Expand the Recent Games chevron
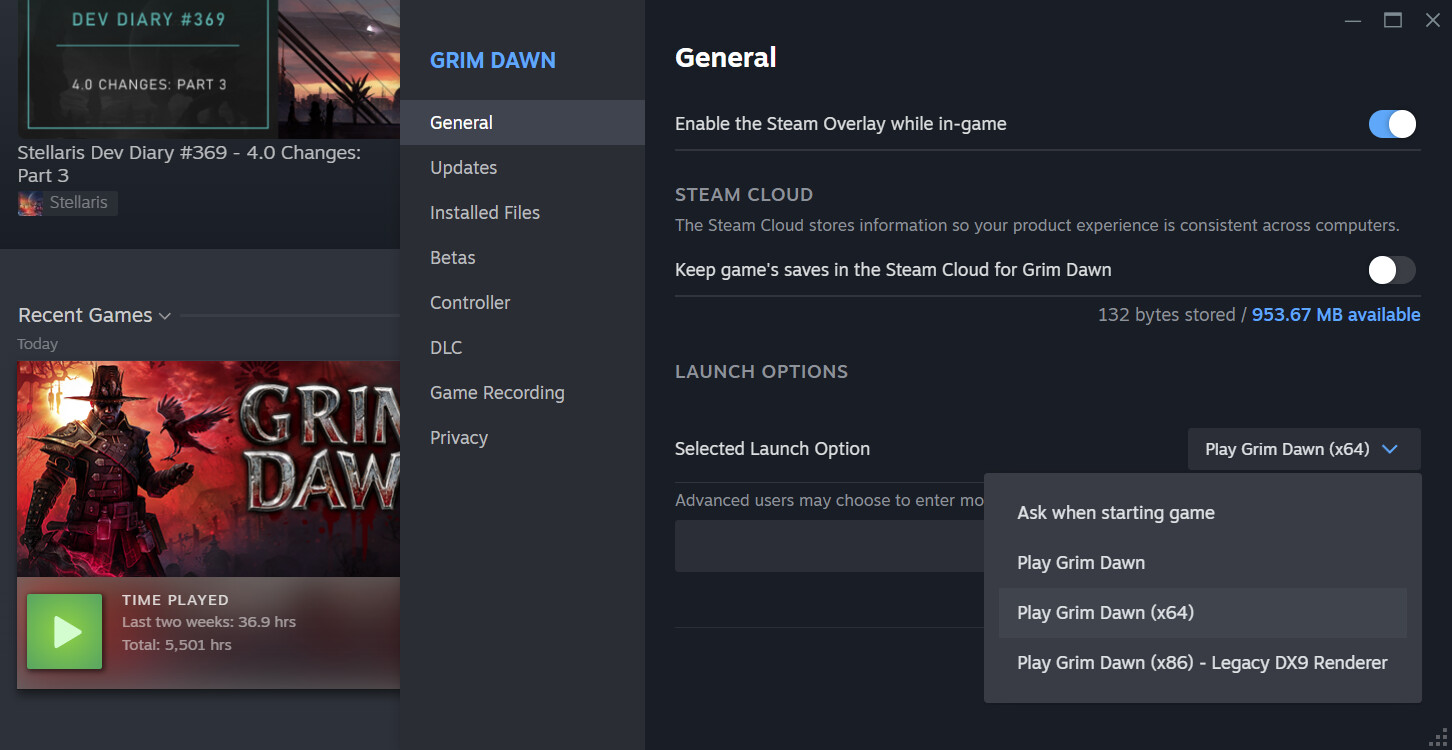This screenshot has width=1452, height=750. pos(165,316)
